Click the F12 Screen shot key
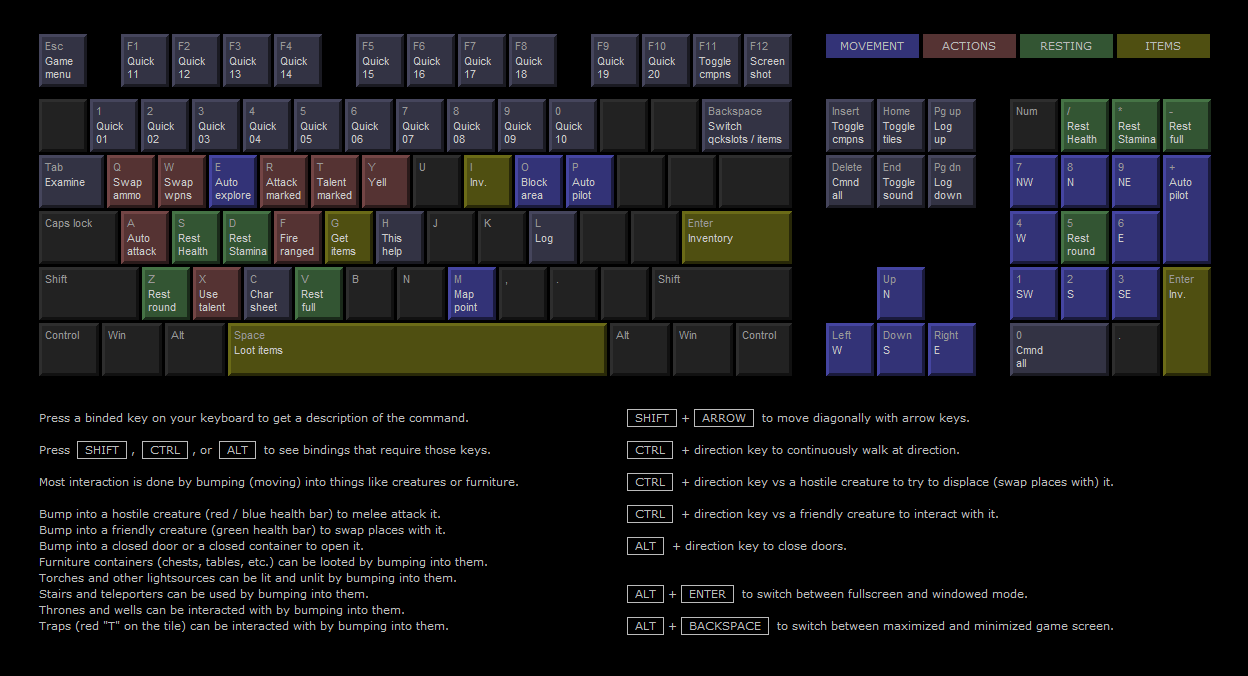This screenshot has height=676, width=1248. click(x=767, y=61)
